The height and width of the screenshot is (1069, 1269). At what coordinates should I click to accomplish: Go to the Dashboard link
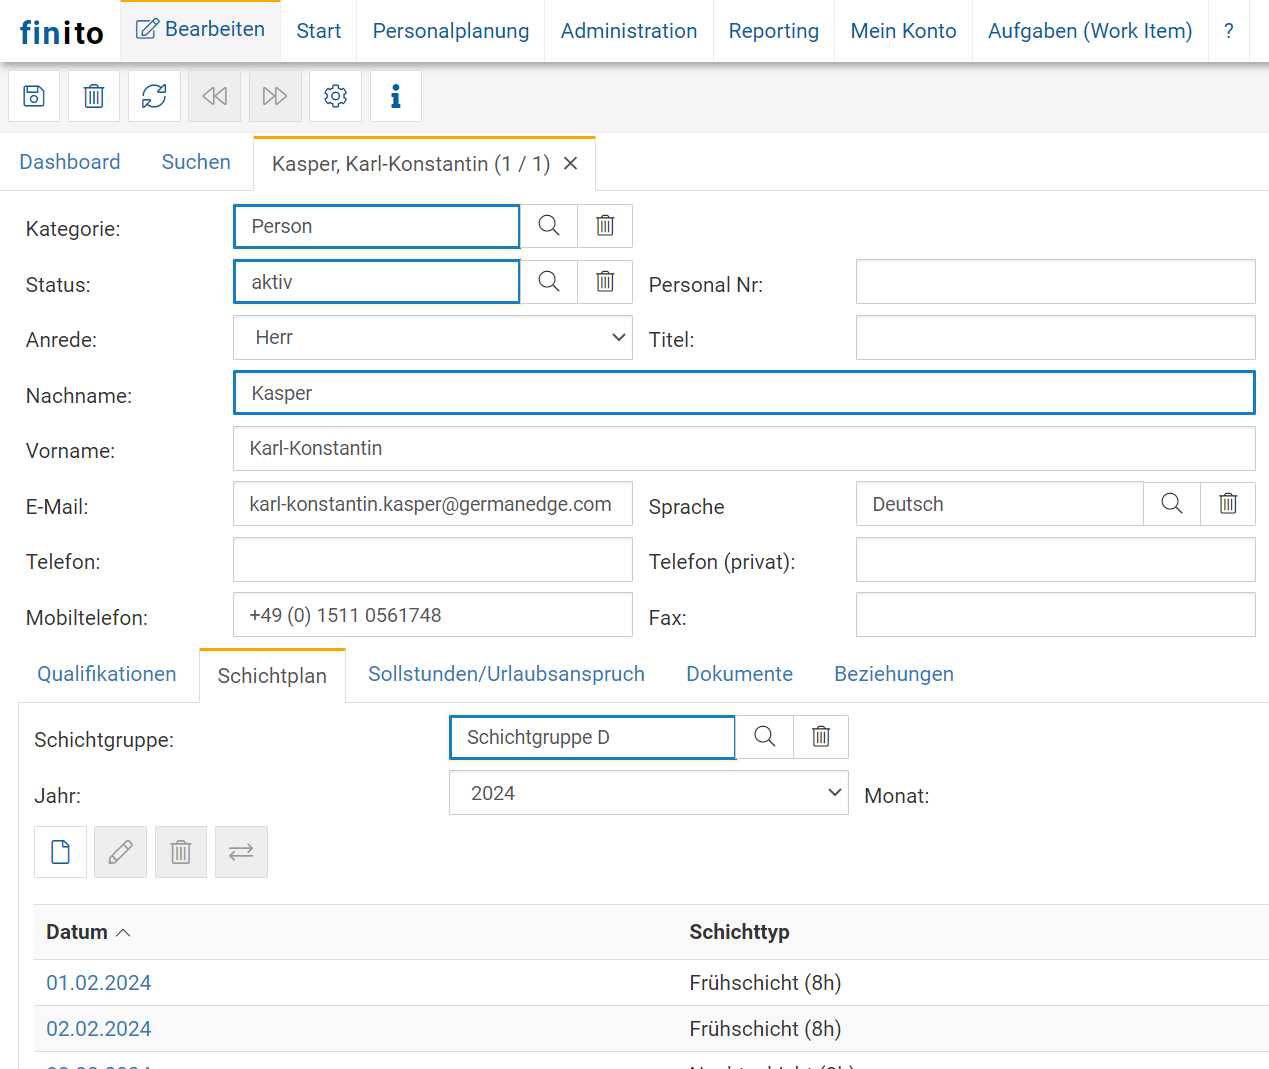pos(70,162)
